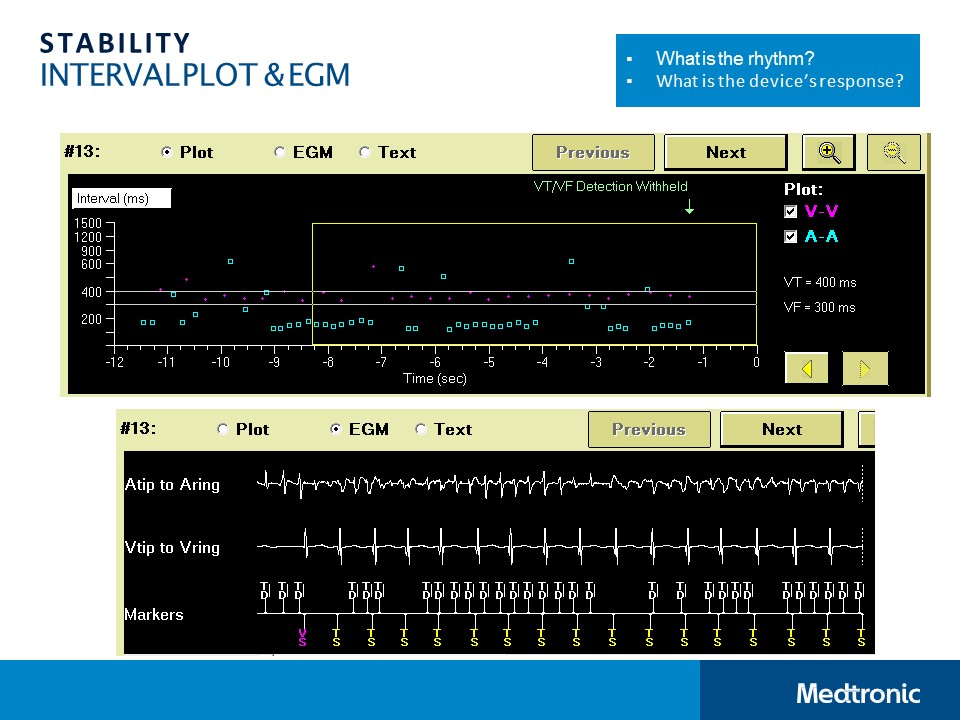Click the 'VT/VF Detection Withheld' label

(x=610, y=186)
